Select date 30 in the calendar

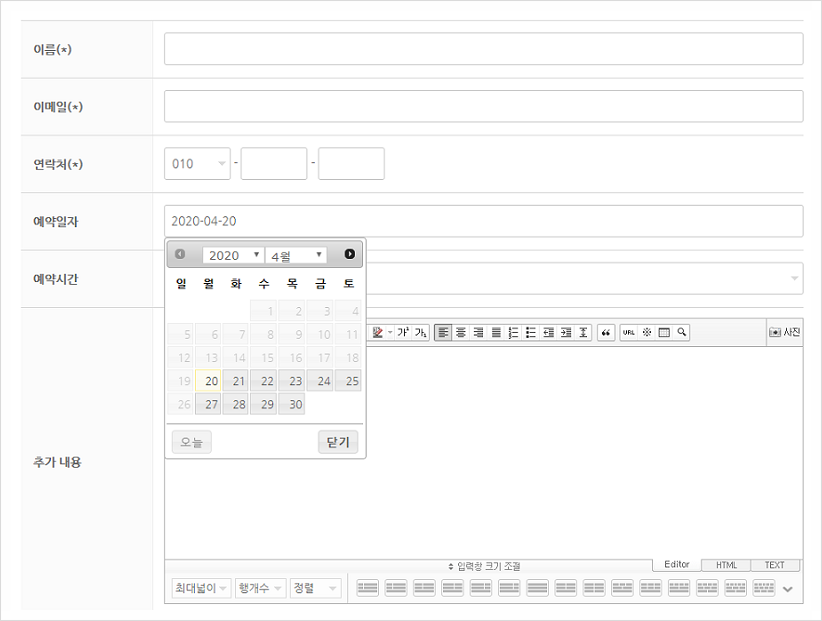point(292,404)
